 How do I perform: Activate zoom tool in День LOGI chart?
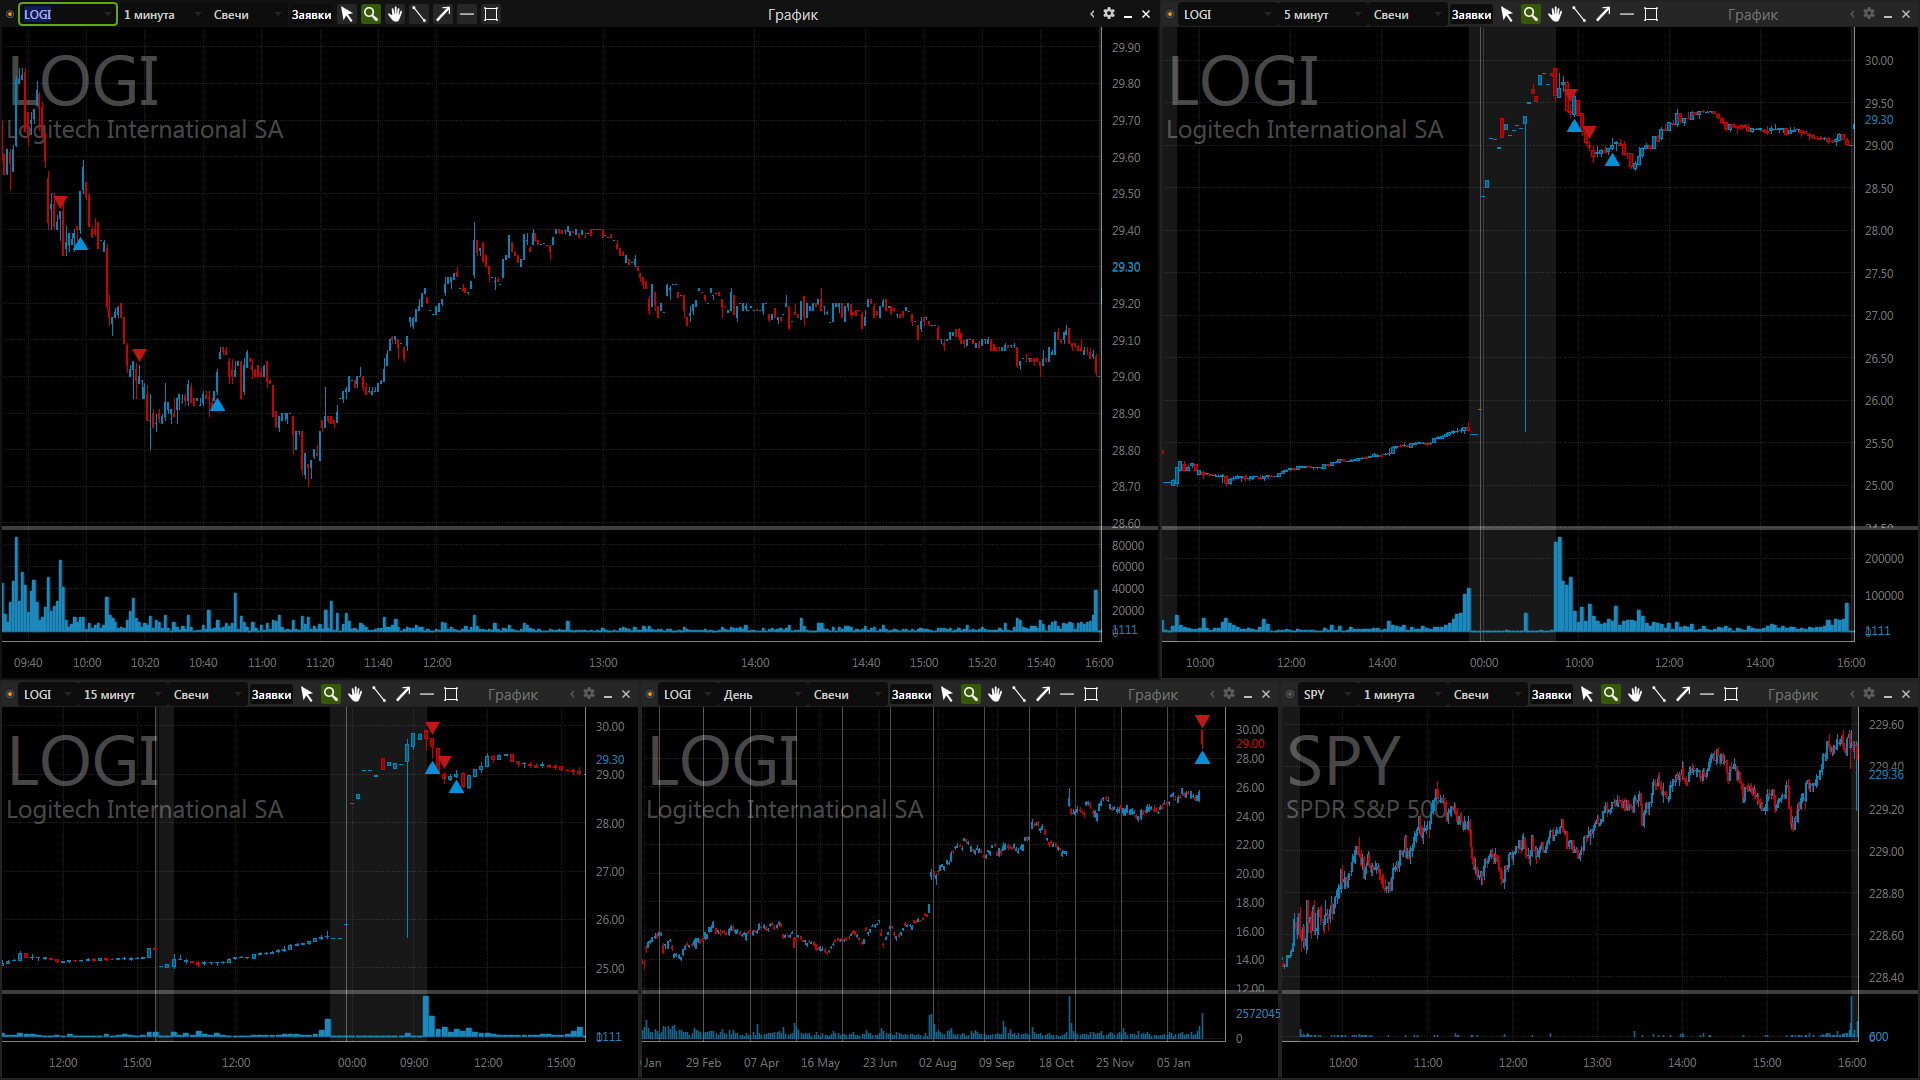tap(971, 694)
